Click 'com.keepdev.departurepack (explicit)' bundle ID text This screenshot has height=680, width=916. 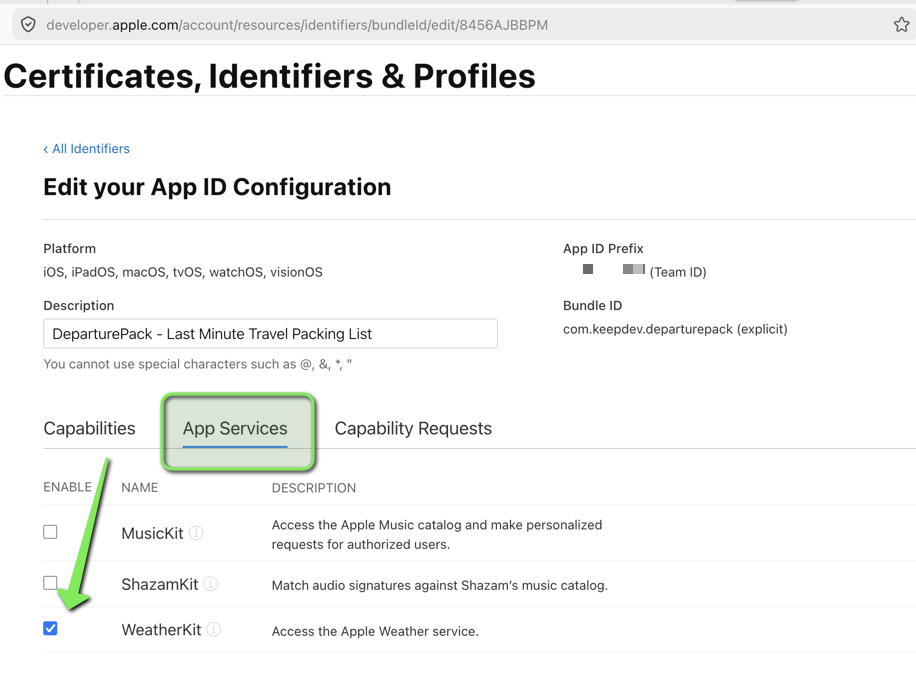tap(675, 329)
